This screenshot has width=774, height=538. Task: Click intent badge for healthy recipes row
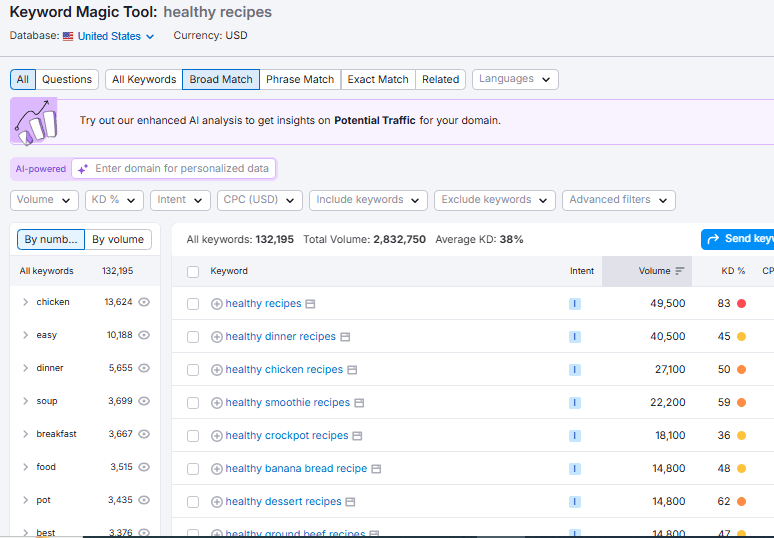click(x=575, y=304)
